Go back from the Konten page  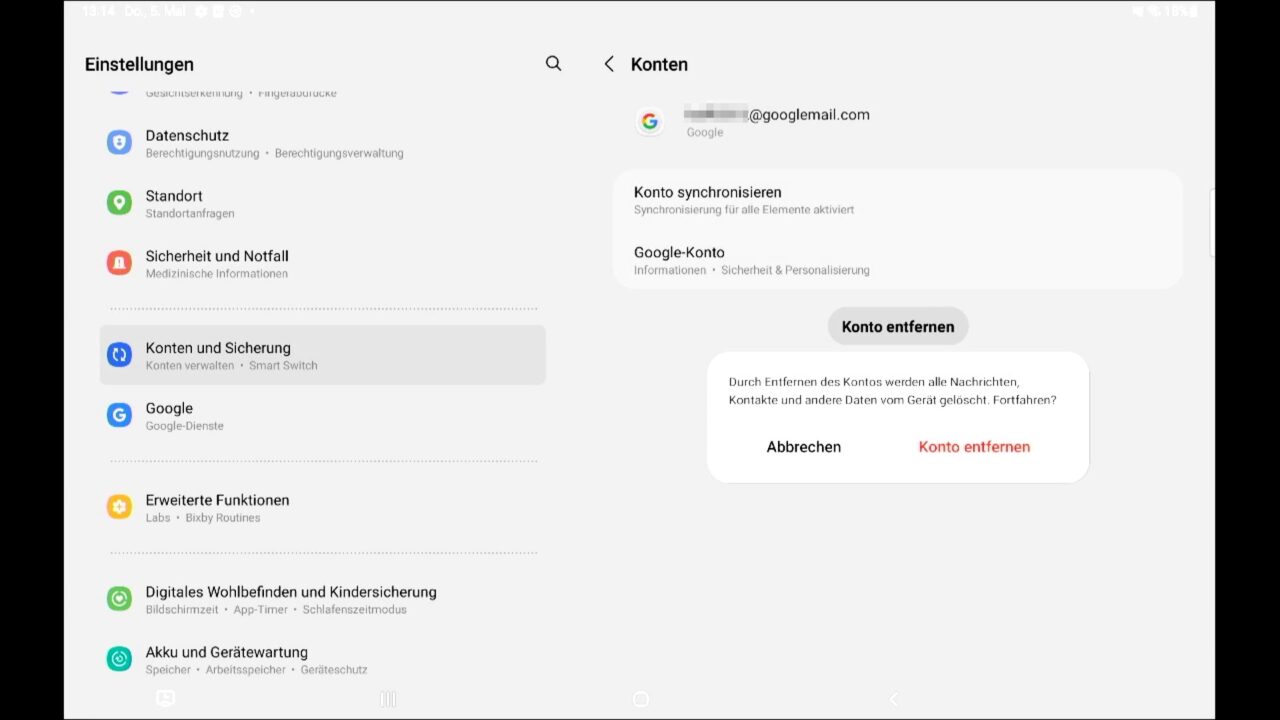click(x=609, y=64)
